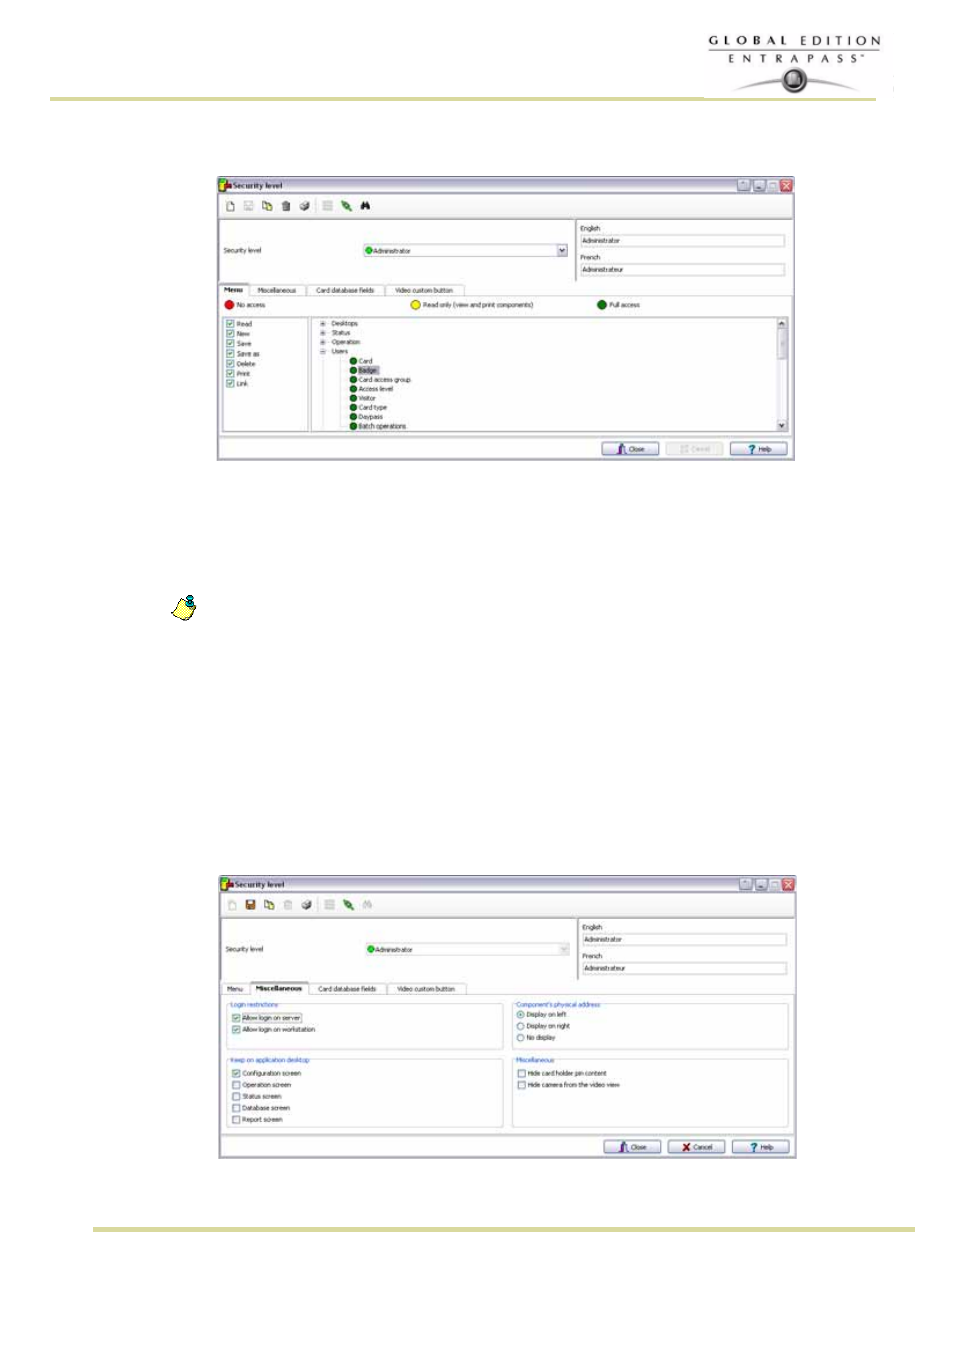954x1350 pixels.
Task: Click the green access circle beside Daypass
Action: [353, 417]
